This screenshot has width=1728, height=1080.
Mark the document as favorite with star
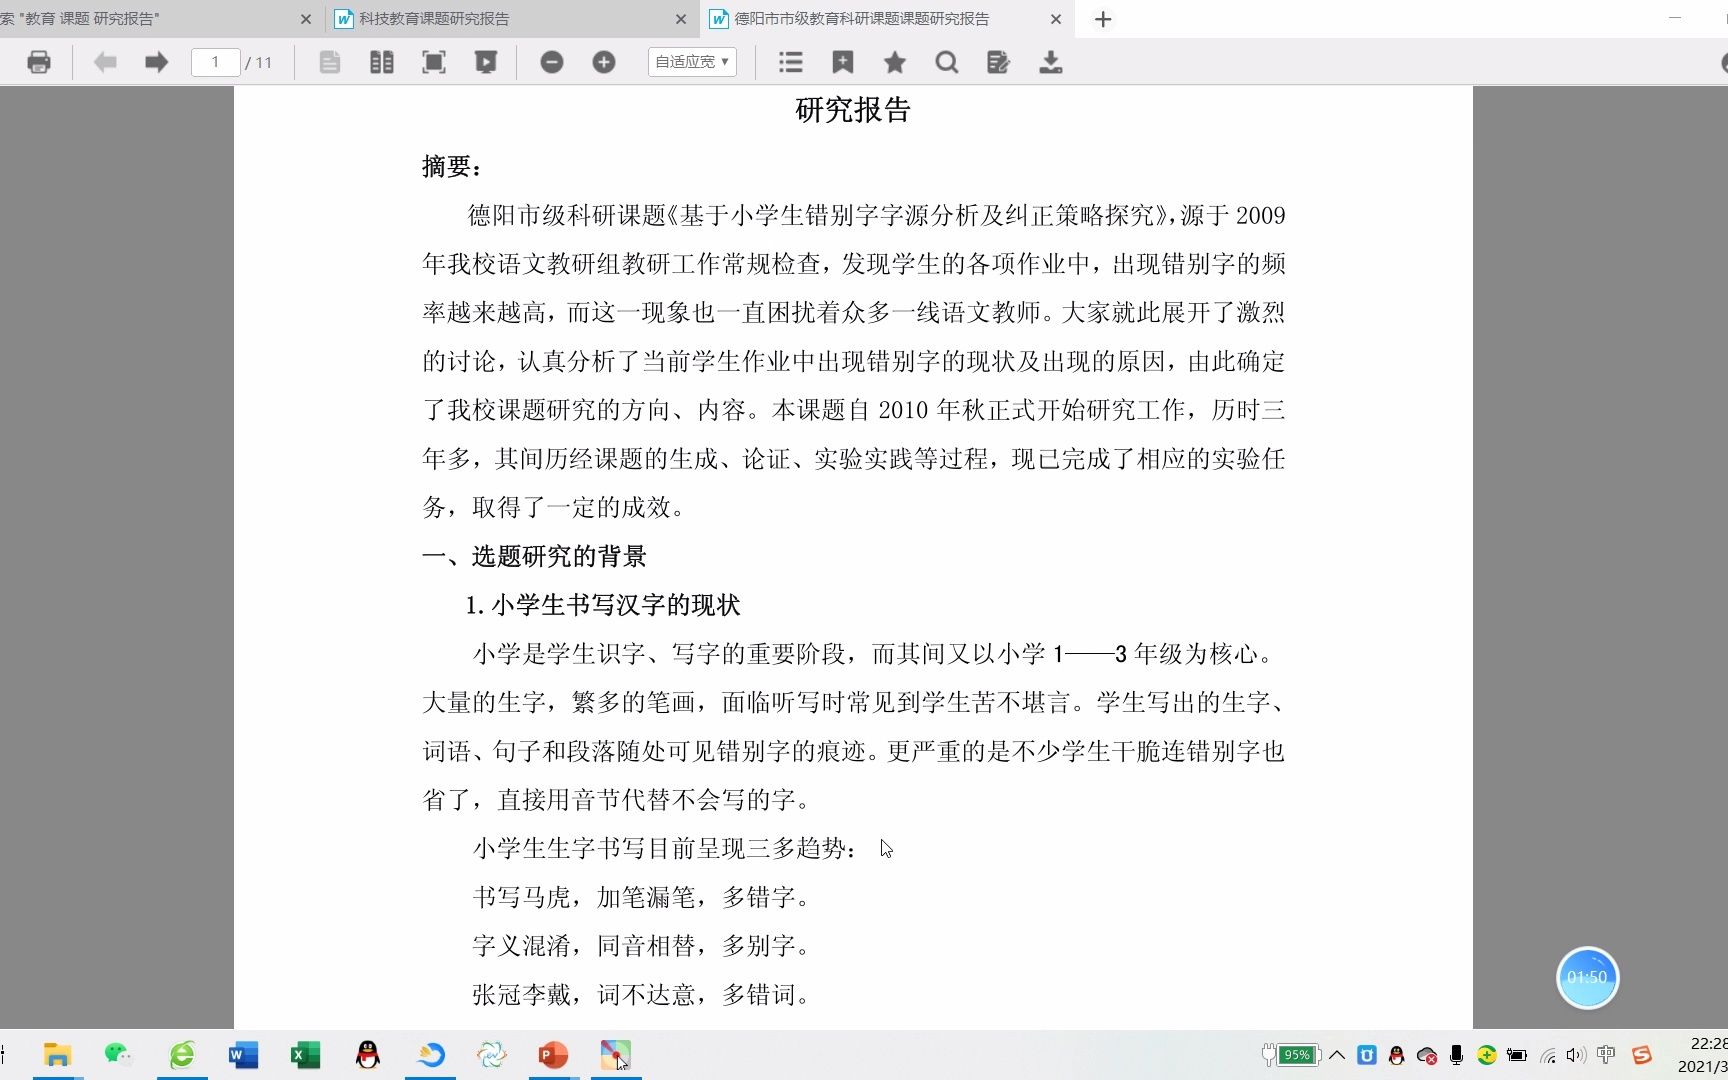point(895,61)
